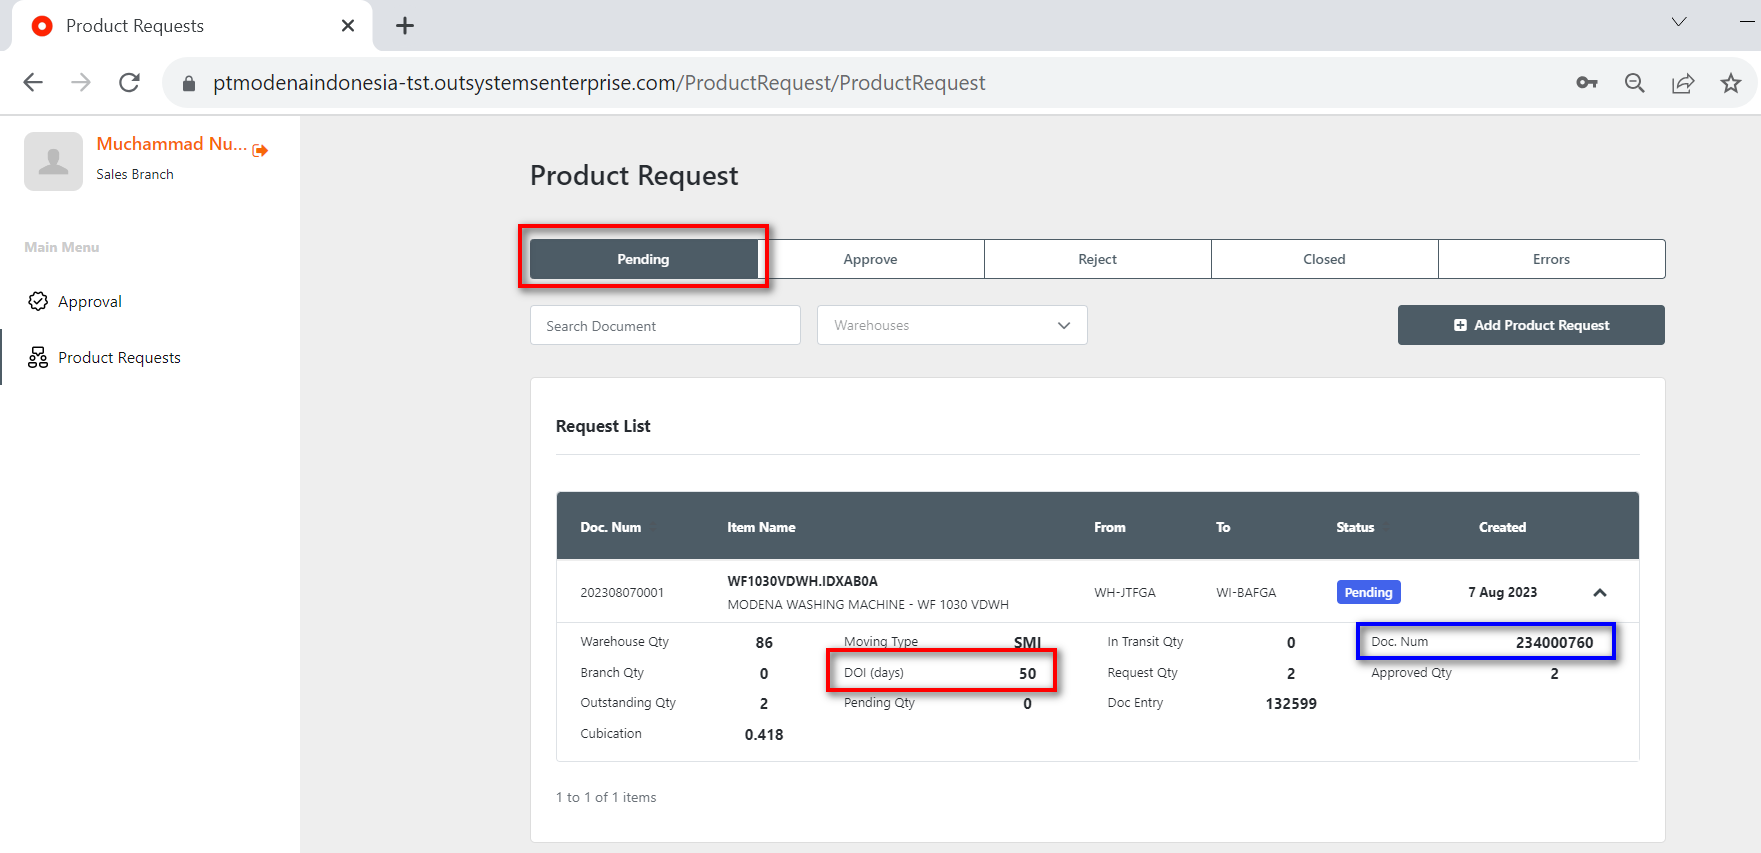
Task: Click the Add Product Request button
Action: [1531, 326]
